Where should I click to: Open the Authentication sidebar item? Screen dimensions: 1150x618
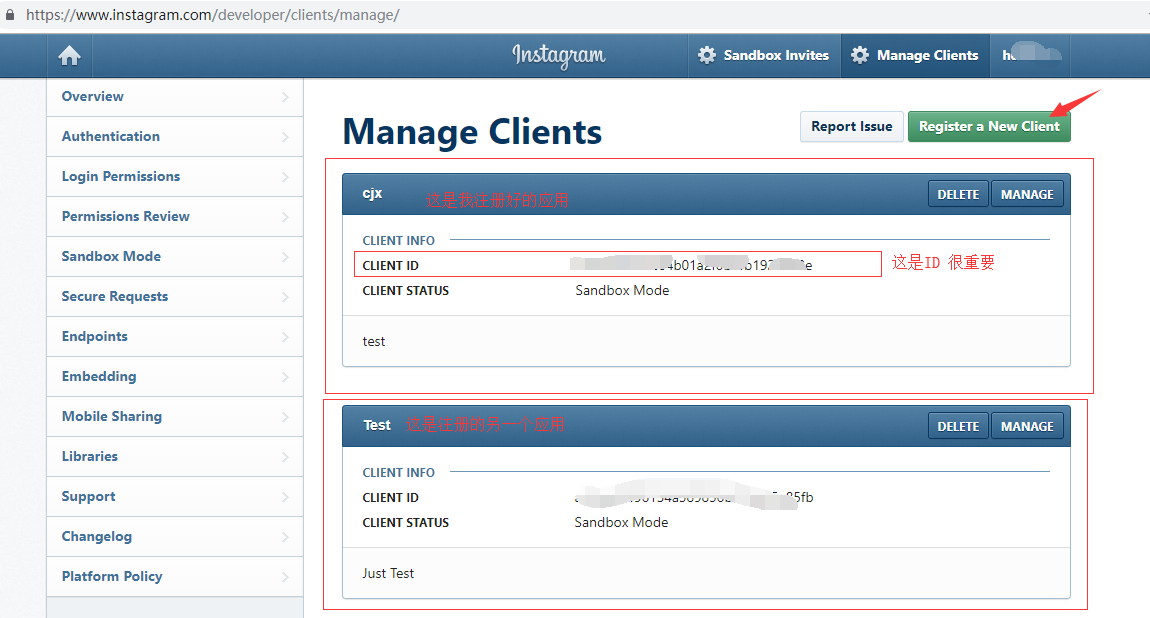click(175, 136)
